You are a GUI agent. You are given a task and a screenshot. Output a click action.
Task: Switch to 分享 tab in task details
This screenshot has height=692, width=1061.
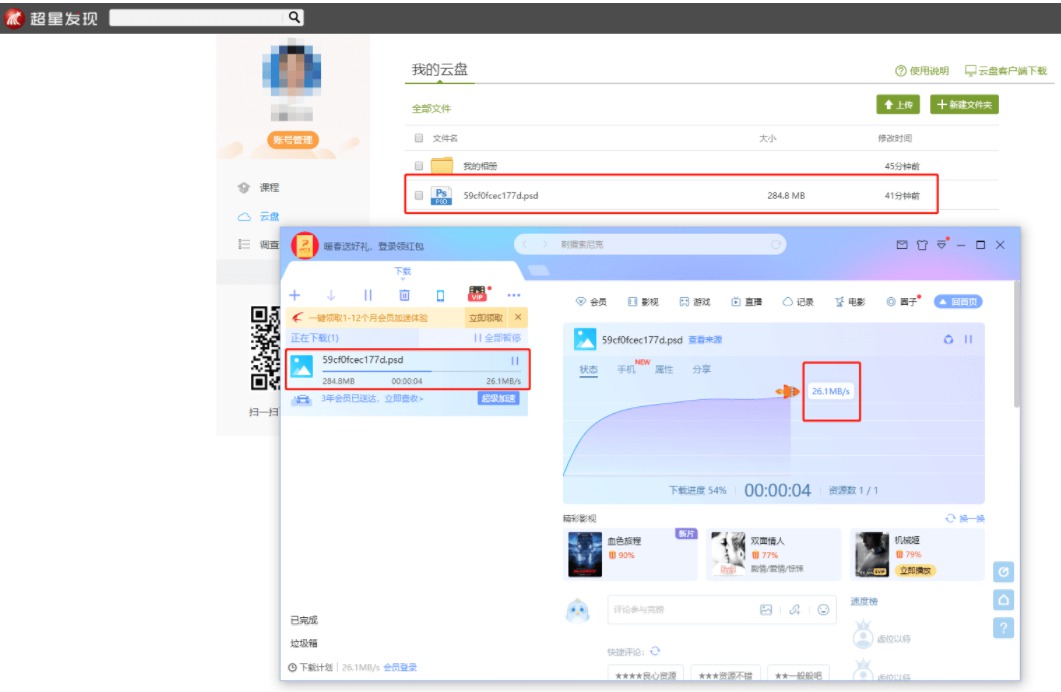(702, 369)
